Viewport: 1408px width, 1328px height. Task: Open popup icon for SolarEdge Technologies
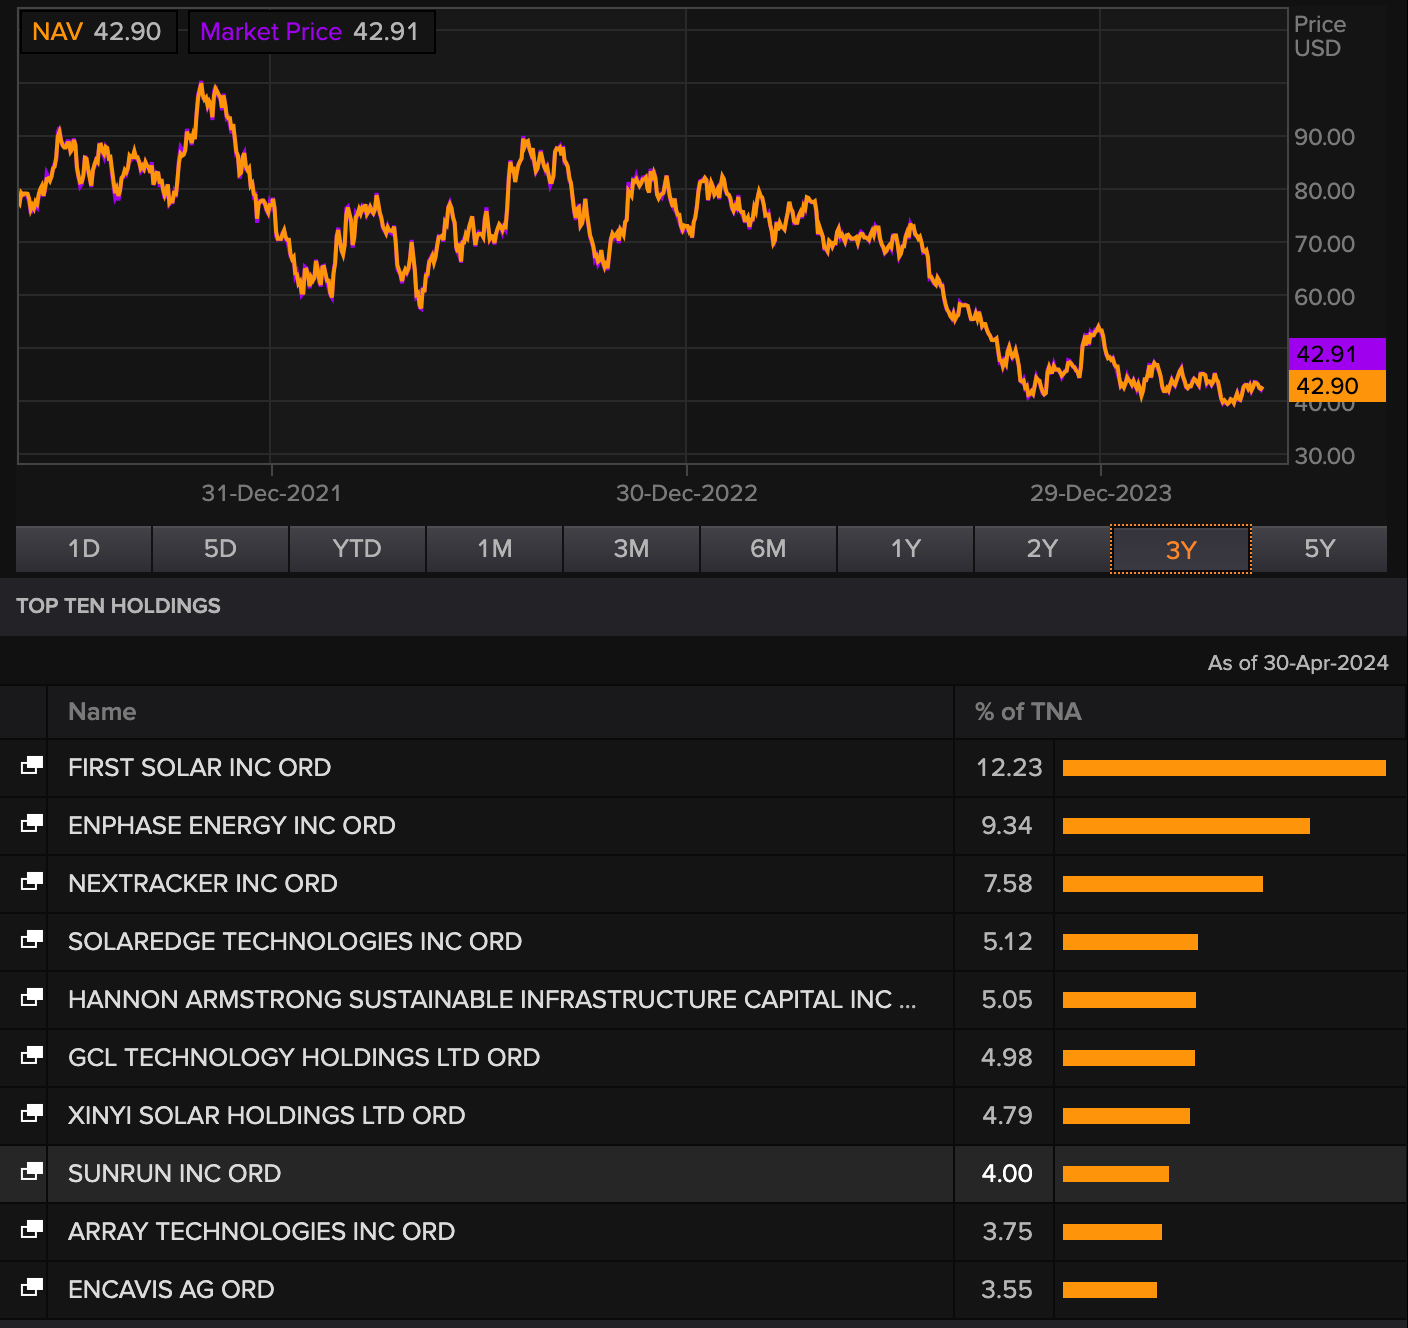click(32, 940)
